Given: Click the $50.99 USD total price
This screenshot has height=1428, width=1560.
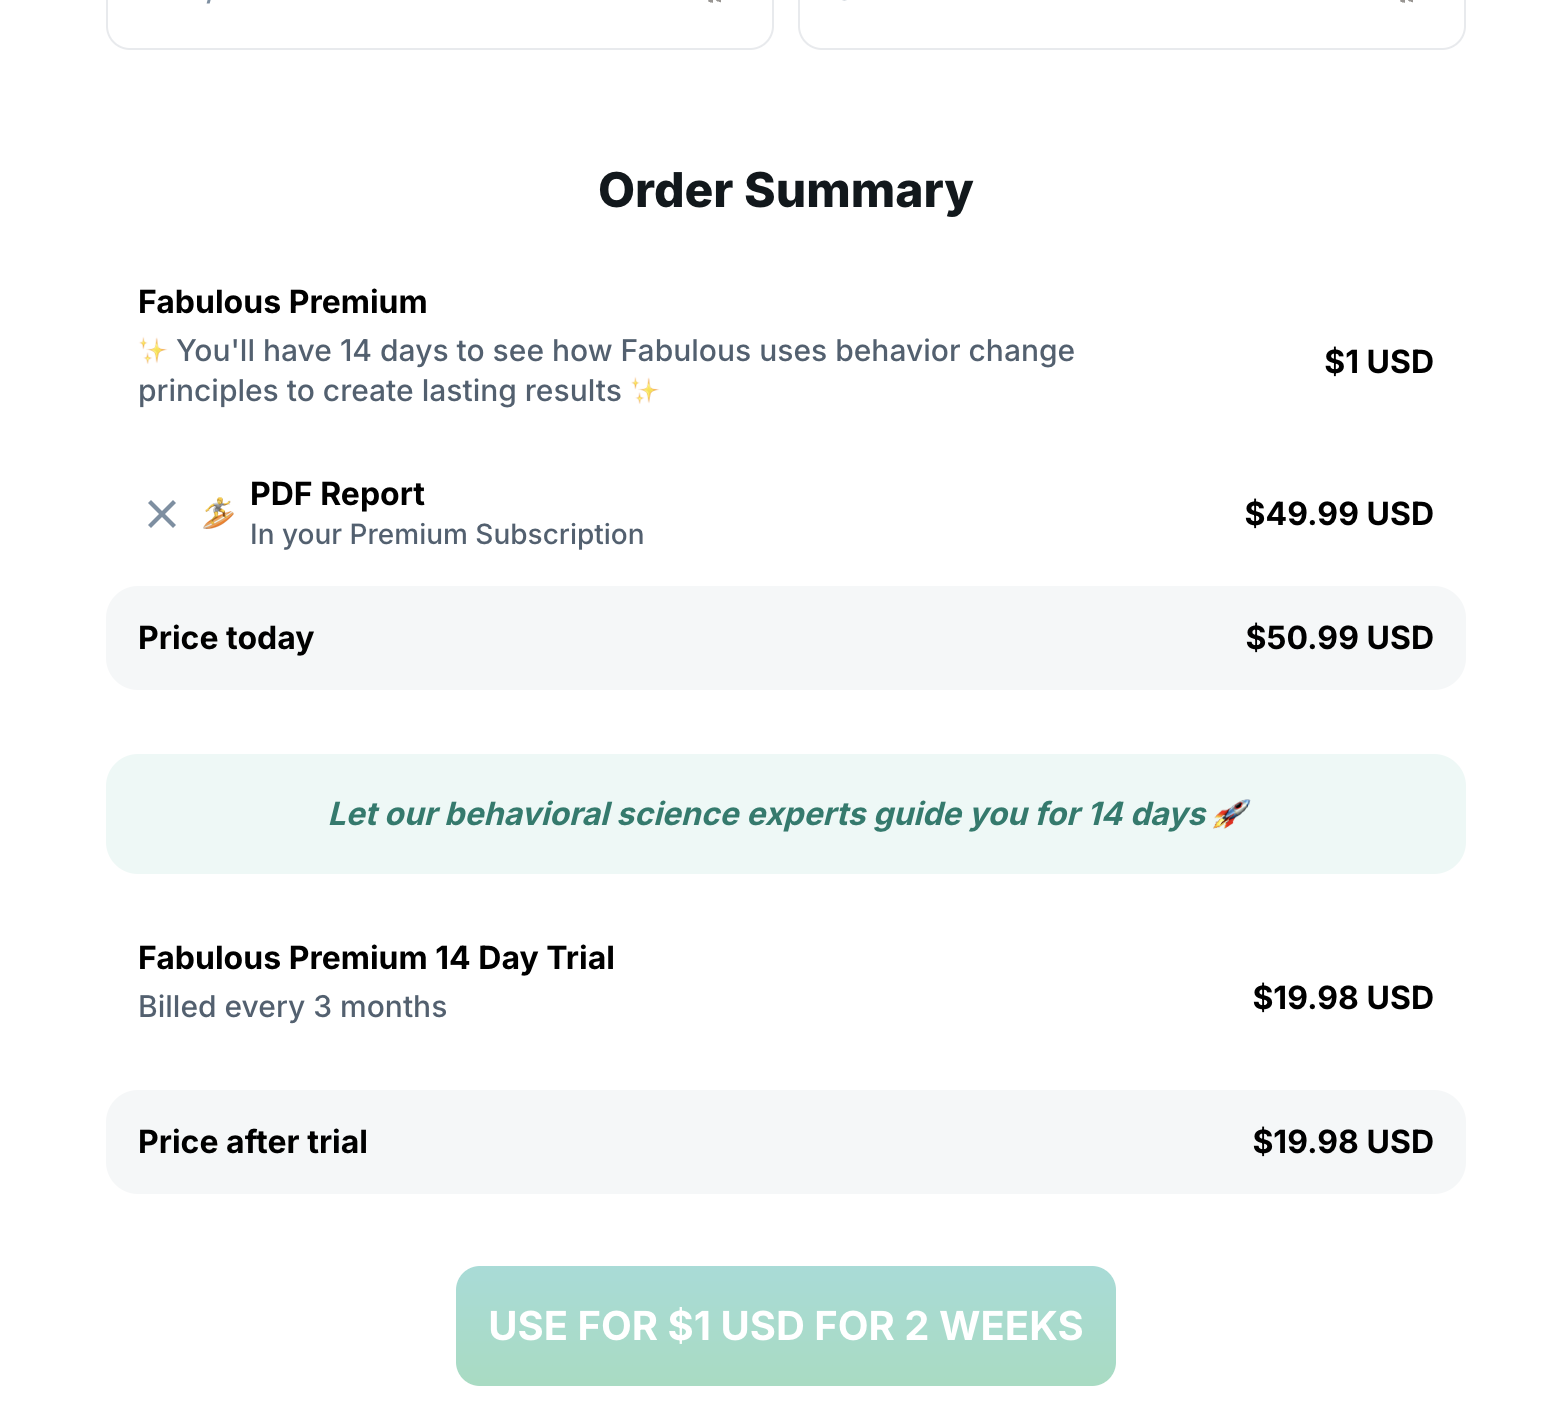Looking at the screenshot, I should 1338,638.
